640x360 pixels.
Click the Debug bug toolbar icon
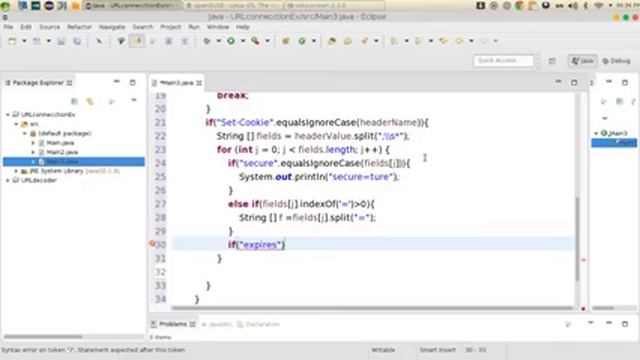(x=207, y=41)
